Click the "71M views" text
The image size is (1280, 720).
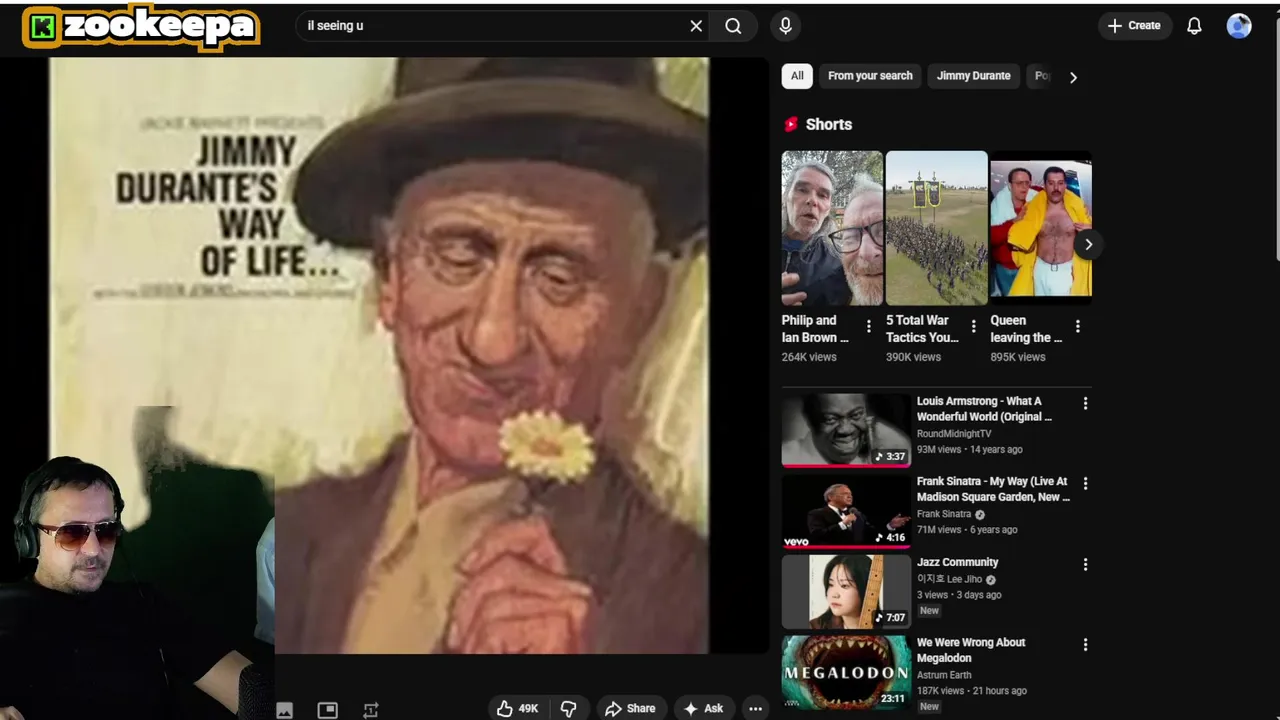[940, 529]
